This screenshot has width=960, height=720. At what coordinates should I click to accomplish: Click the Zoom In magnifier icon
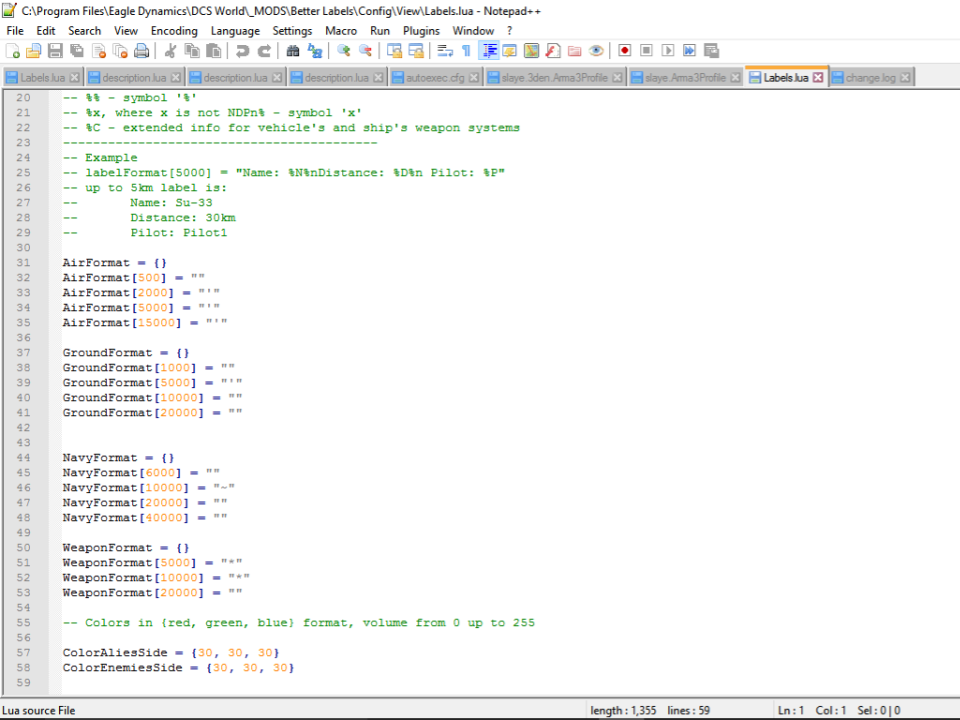tap(344, 51)
